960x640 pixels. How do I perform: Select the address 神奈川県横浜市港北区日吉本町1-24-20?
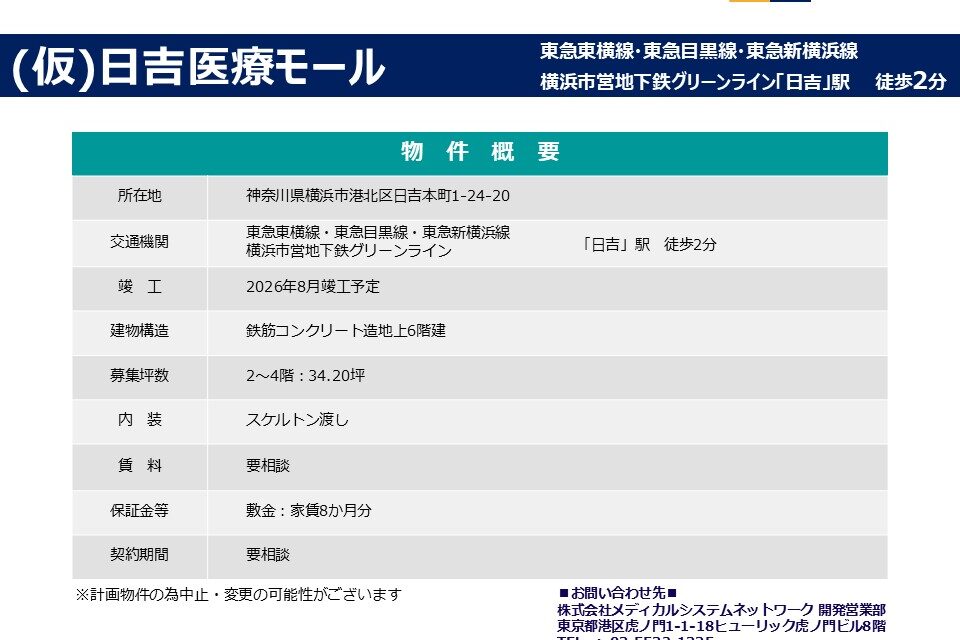pos(377,196)
